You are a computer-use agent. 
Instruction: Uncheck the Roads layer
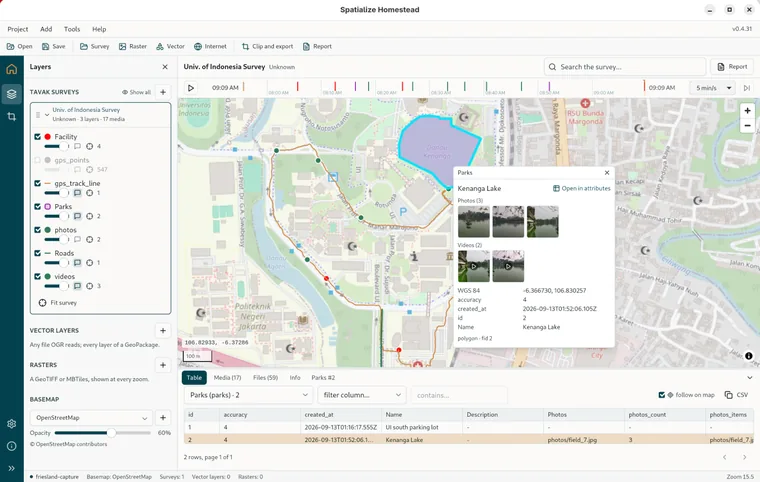tap(37, 253)
